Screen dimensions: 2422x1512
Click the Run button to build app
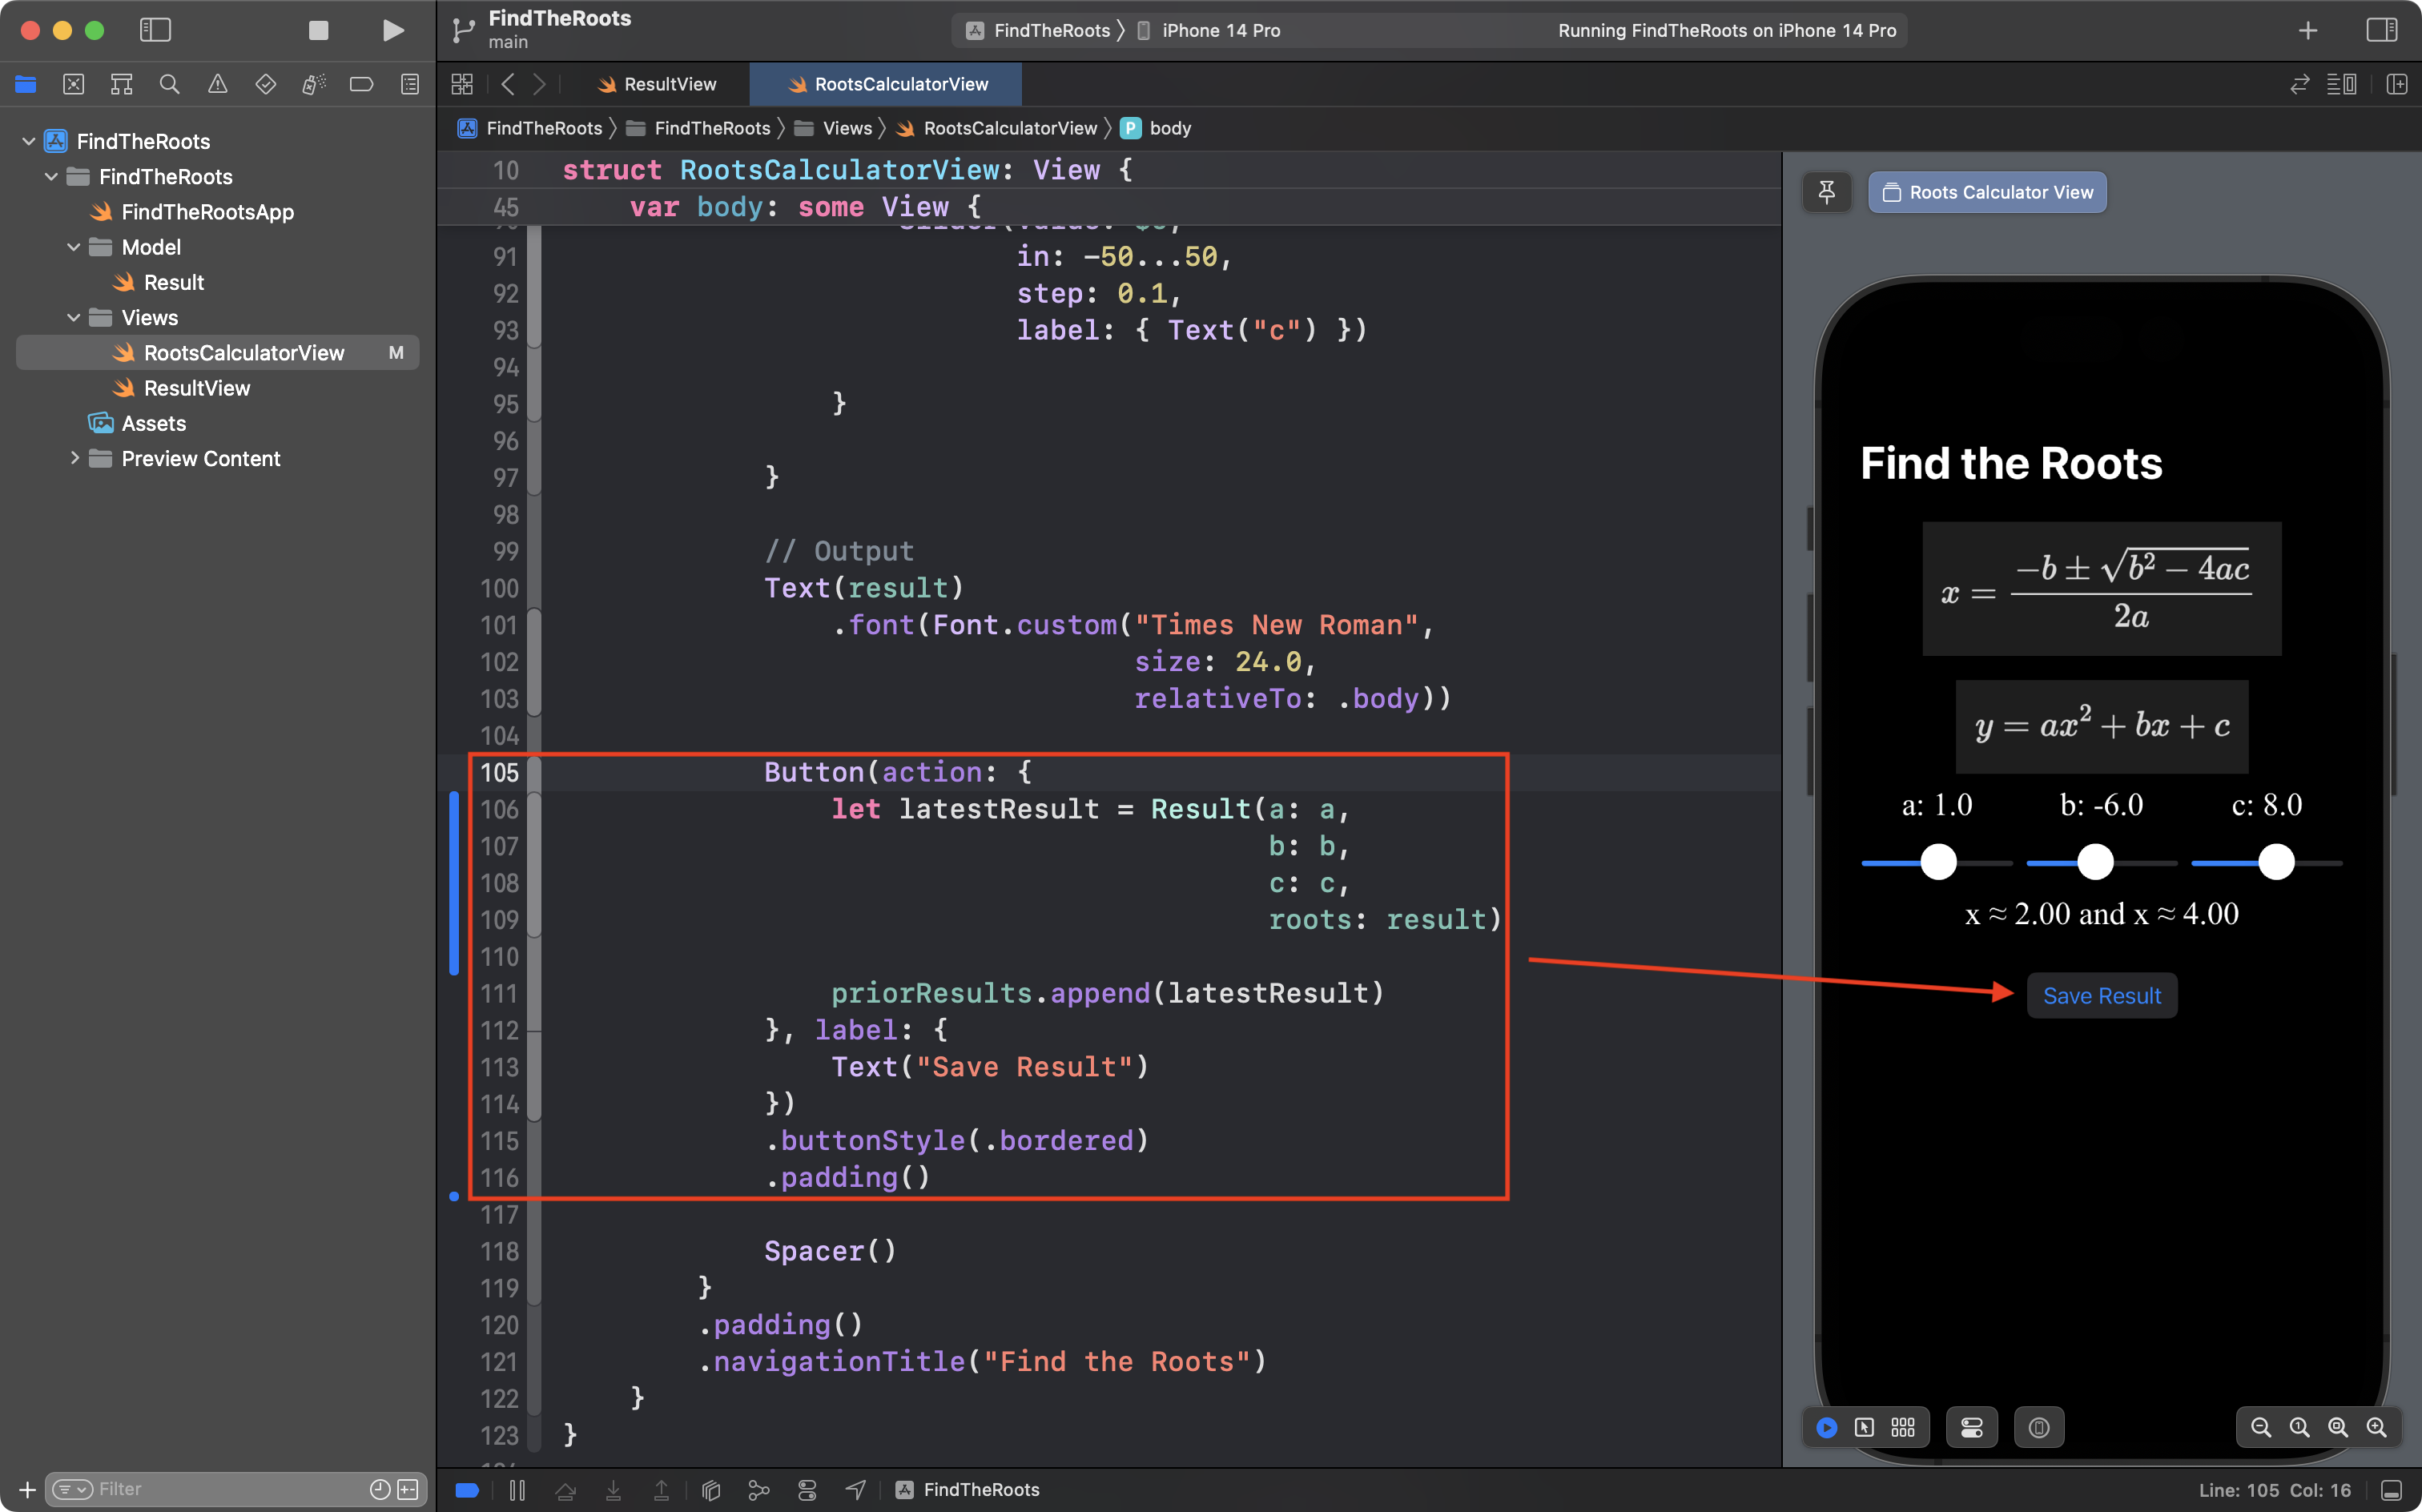pos(390,30)
